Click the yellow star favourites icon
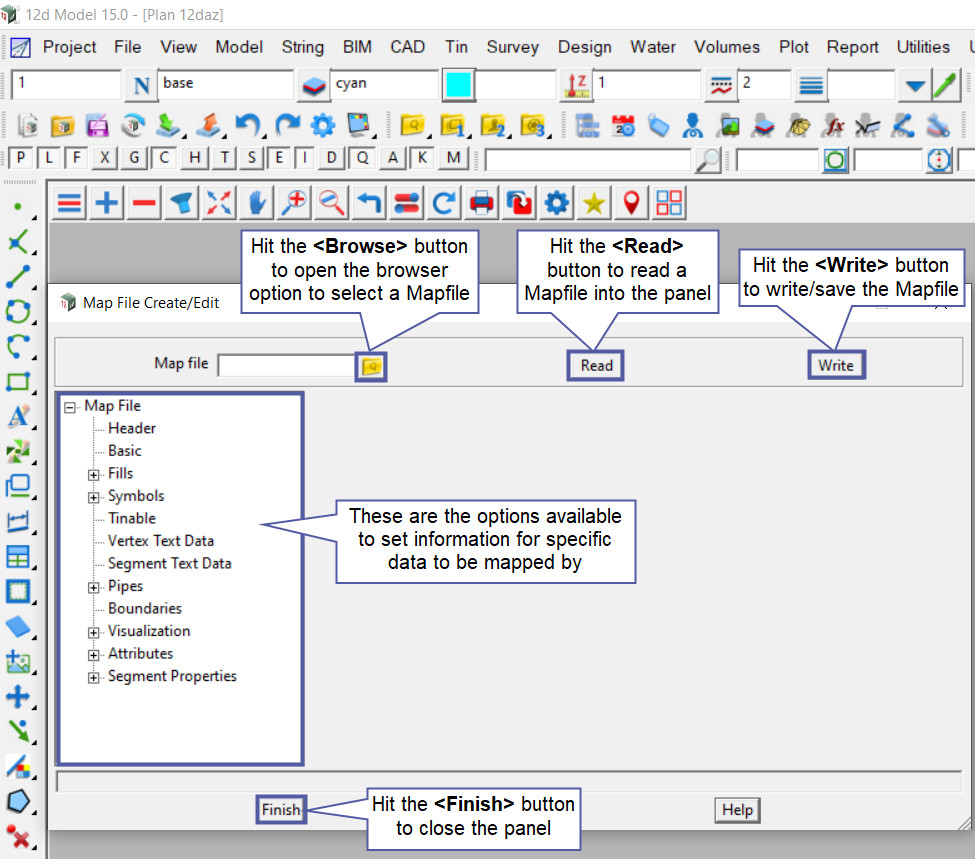The image size is (975, 859). click(x=594, y=203)
